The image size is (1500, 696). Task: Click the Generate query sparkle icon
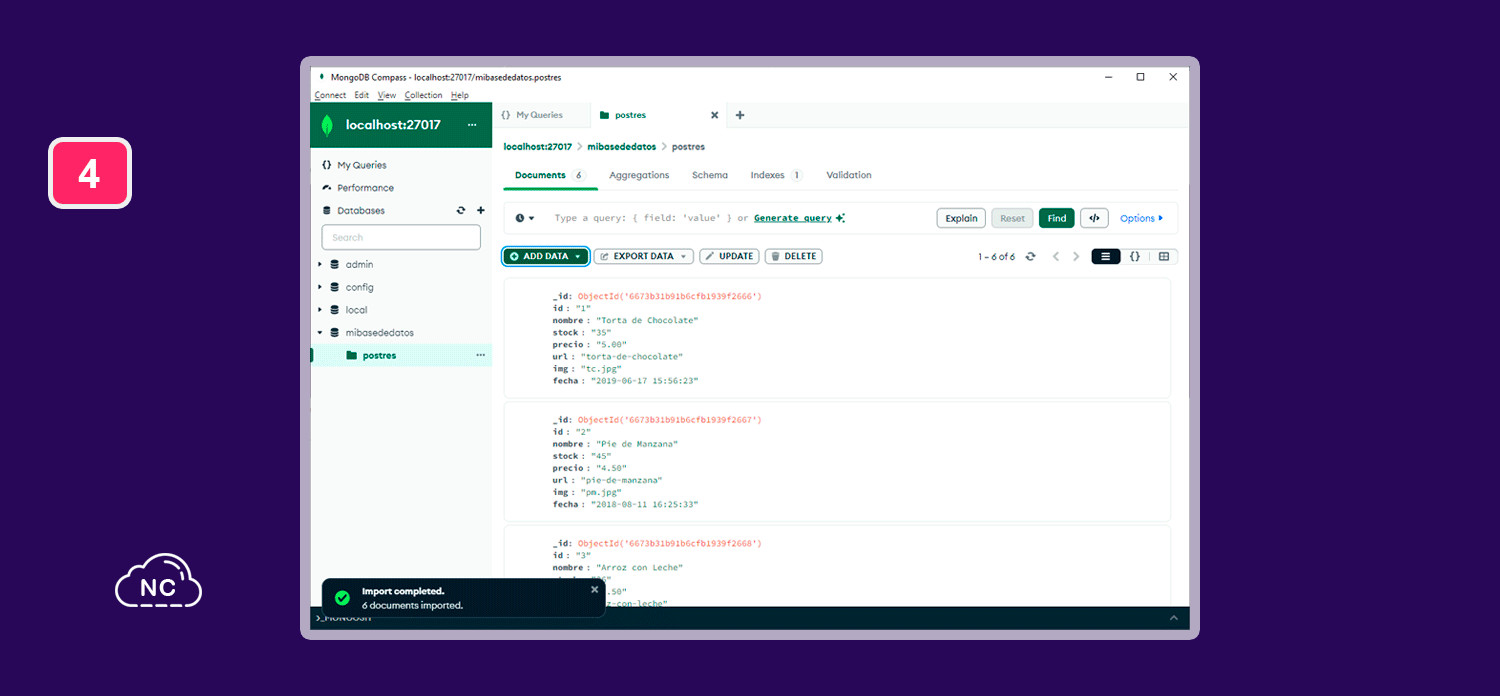point(840,218)
